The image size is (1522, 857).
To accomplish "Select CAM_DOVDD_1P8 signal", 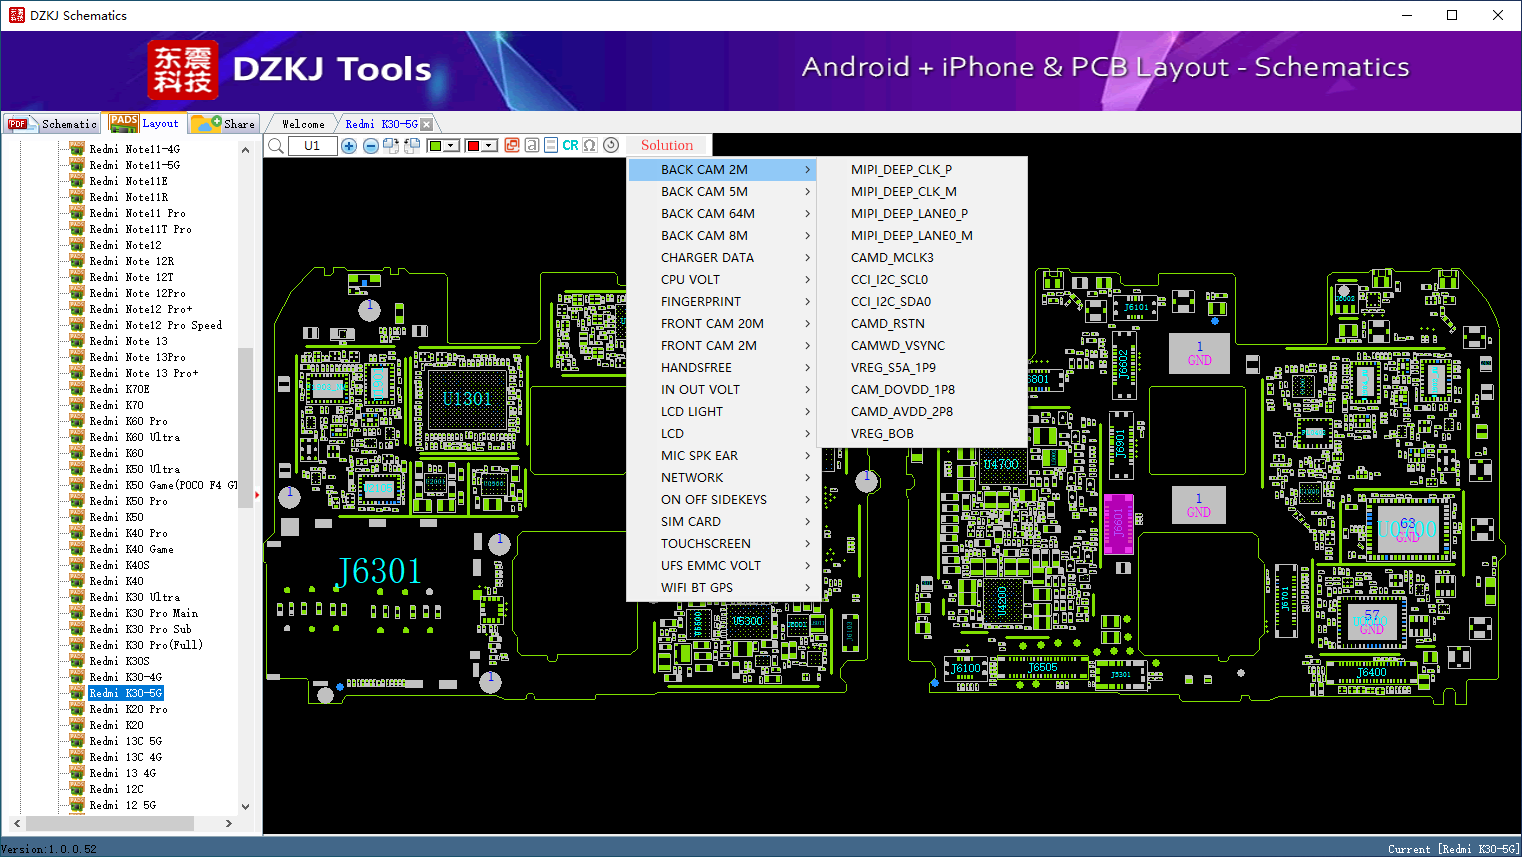I will [922, 390].
